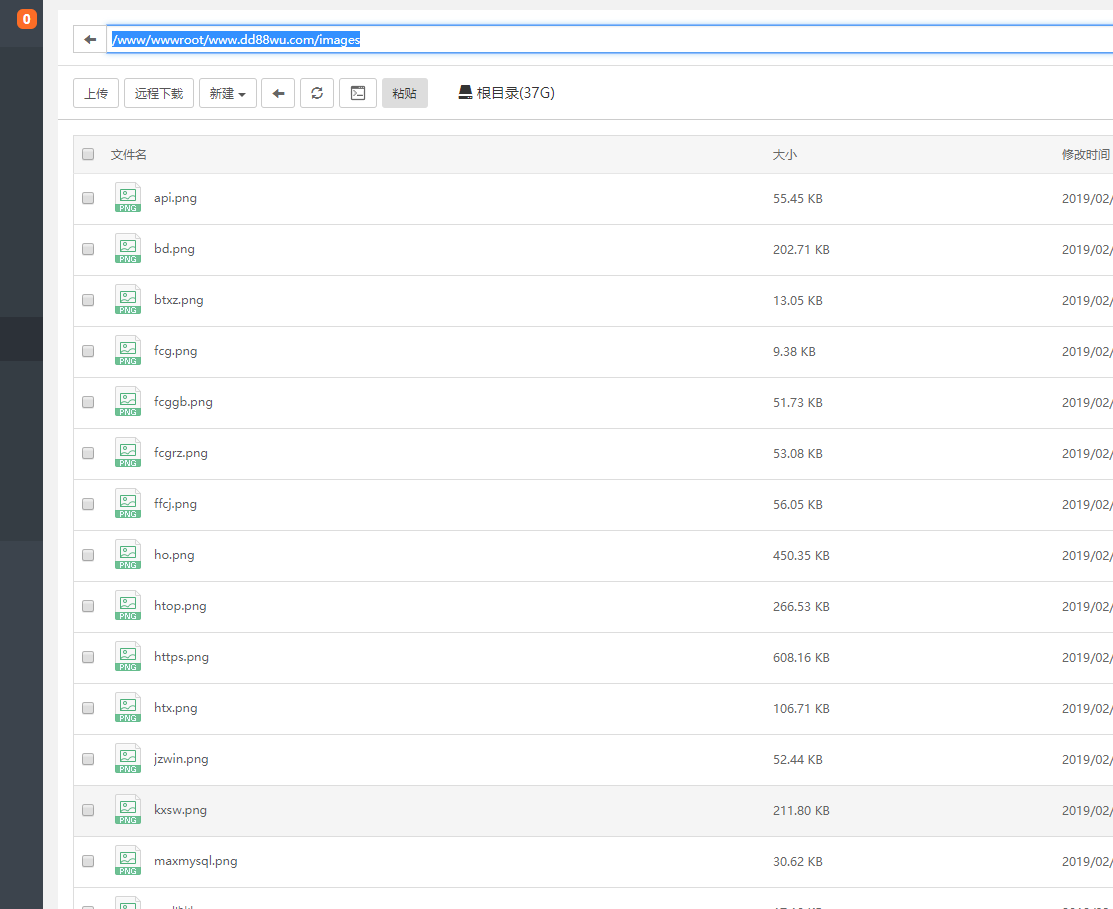Click the api.png file icon
Viewport: 1113px width, 909px height.
coord(128,198)
